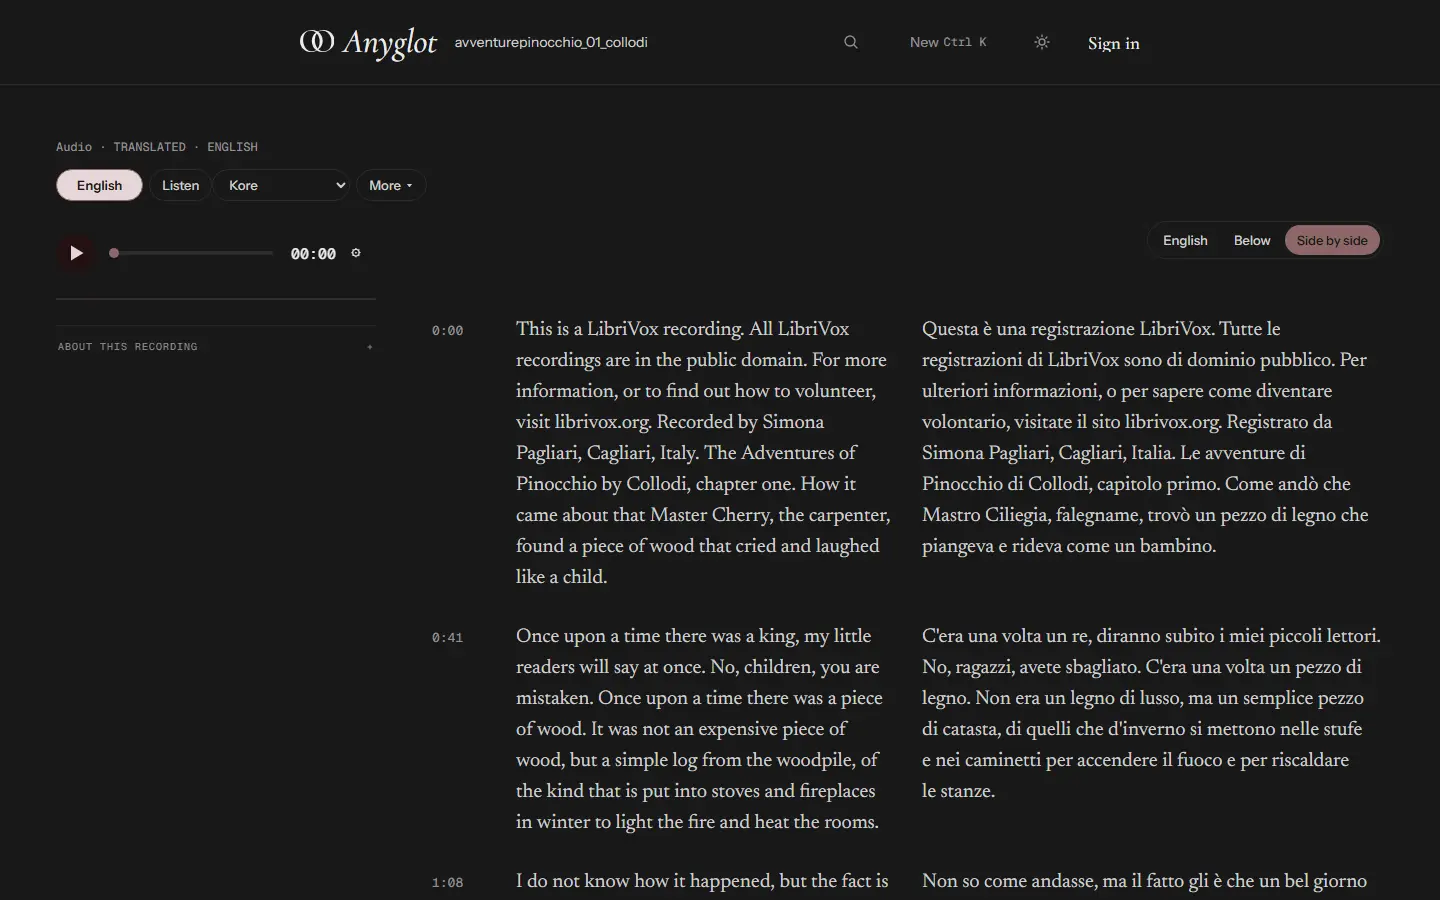The height and width of the screenshot is (900, 1440).
Task: Expand About This Recording section
Action: click(x=216, y=346)
